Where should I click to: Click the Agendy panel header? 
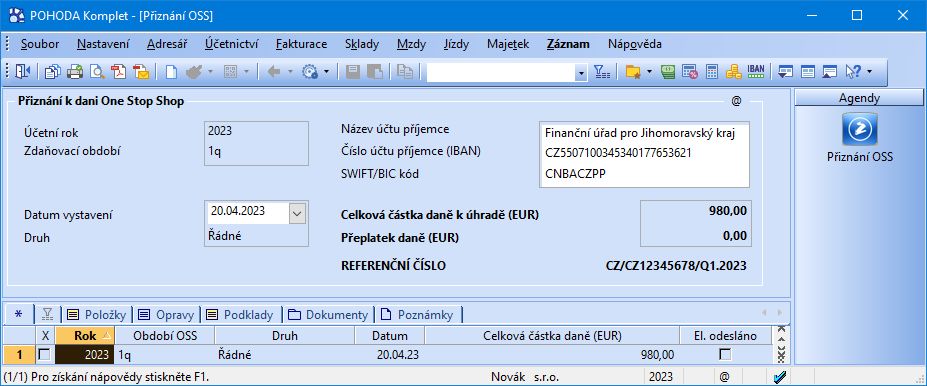click(859, 98)
